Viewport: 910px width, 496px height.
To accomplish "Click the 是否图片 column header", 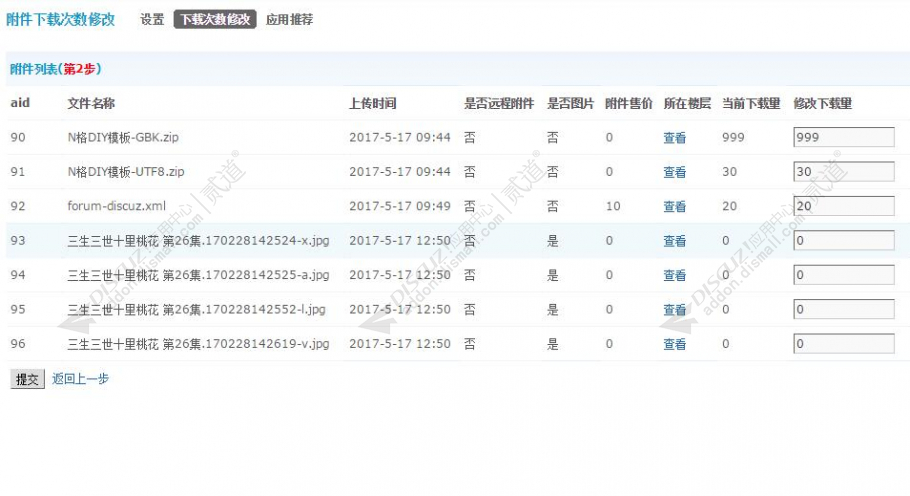I will (570, 103).
